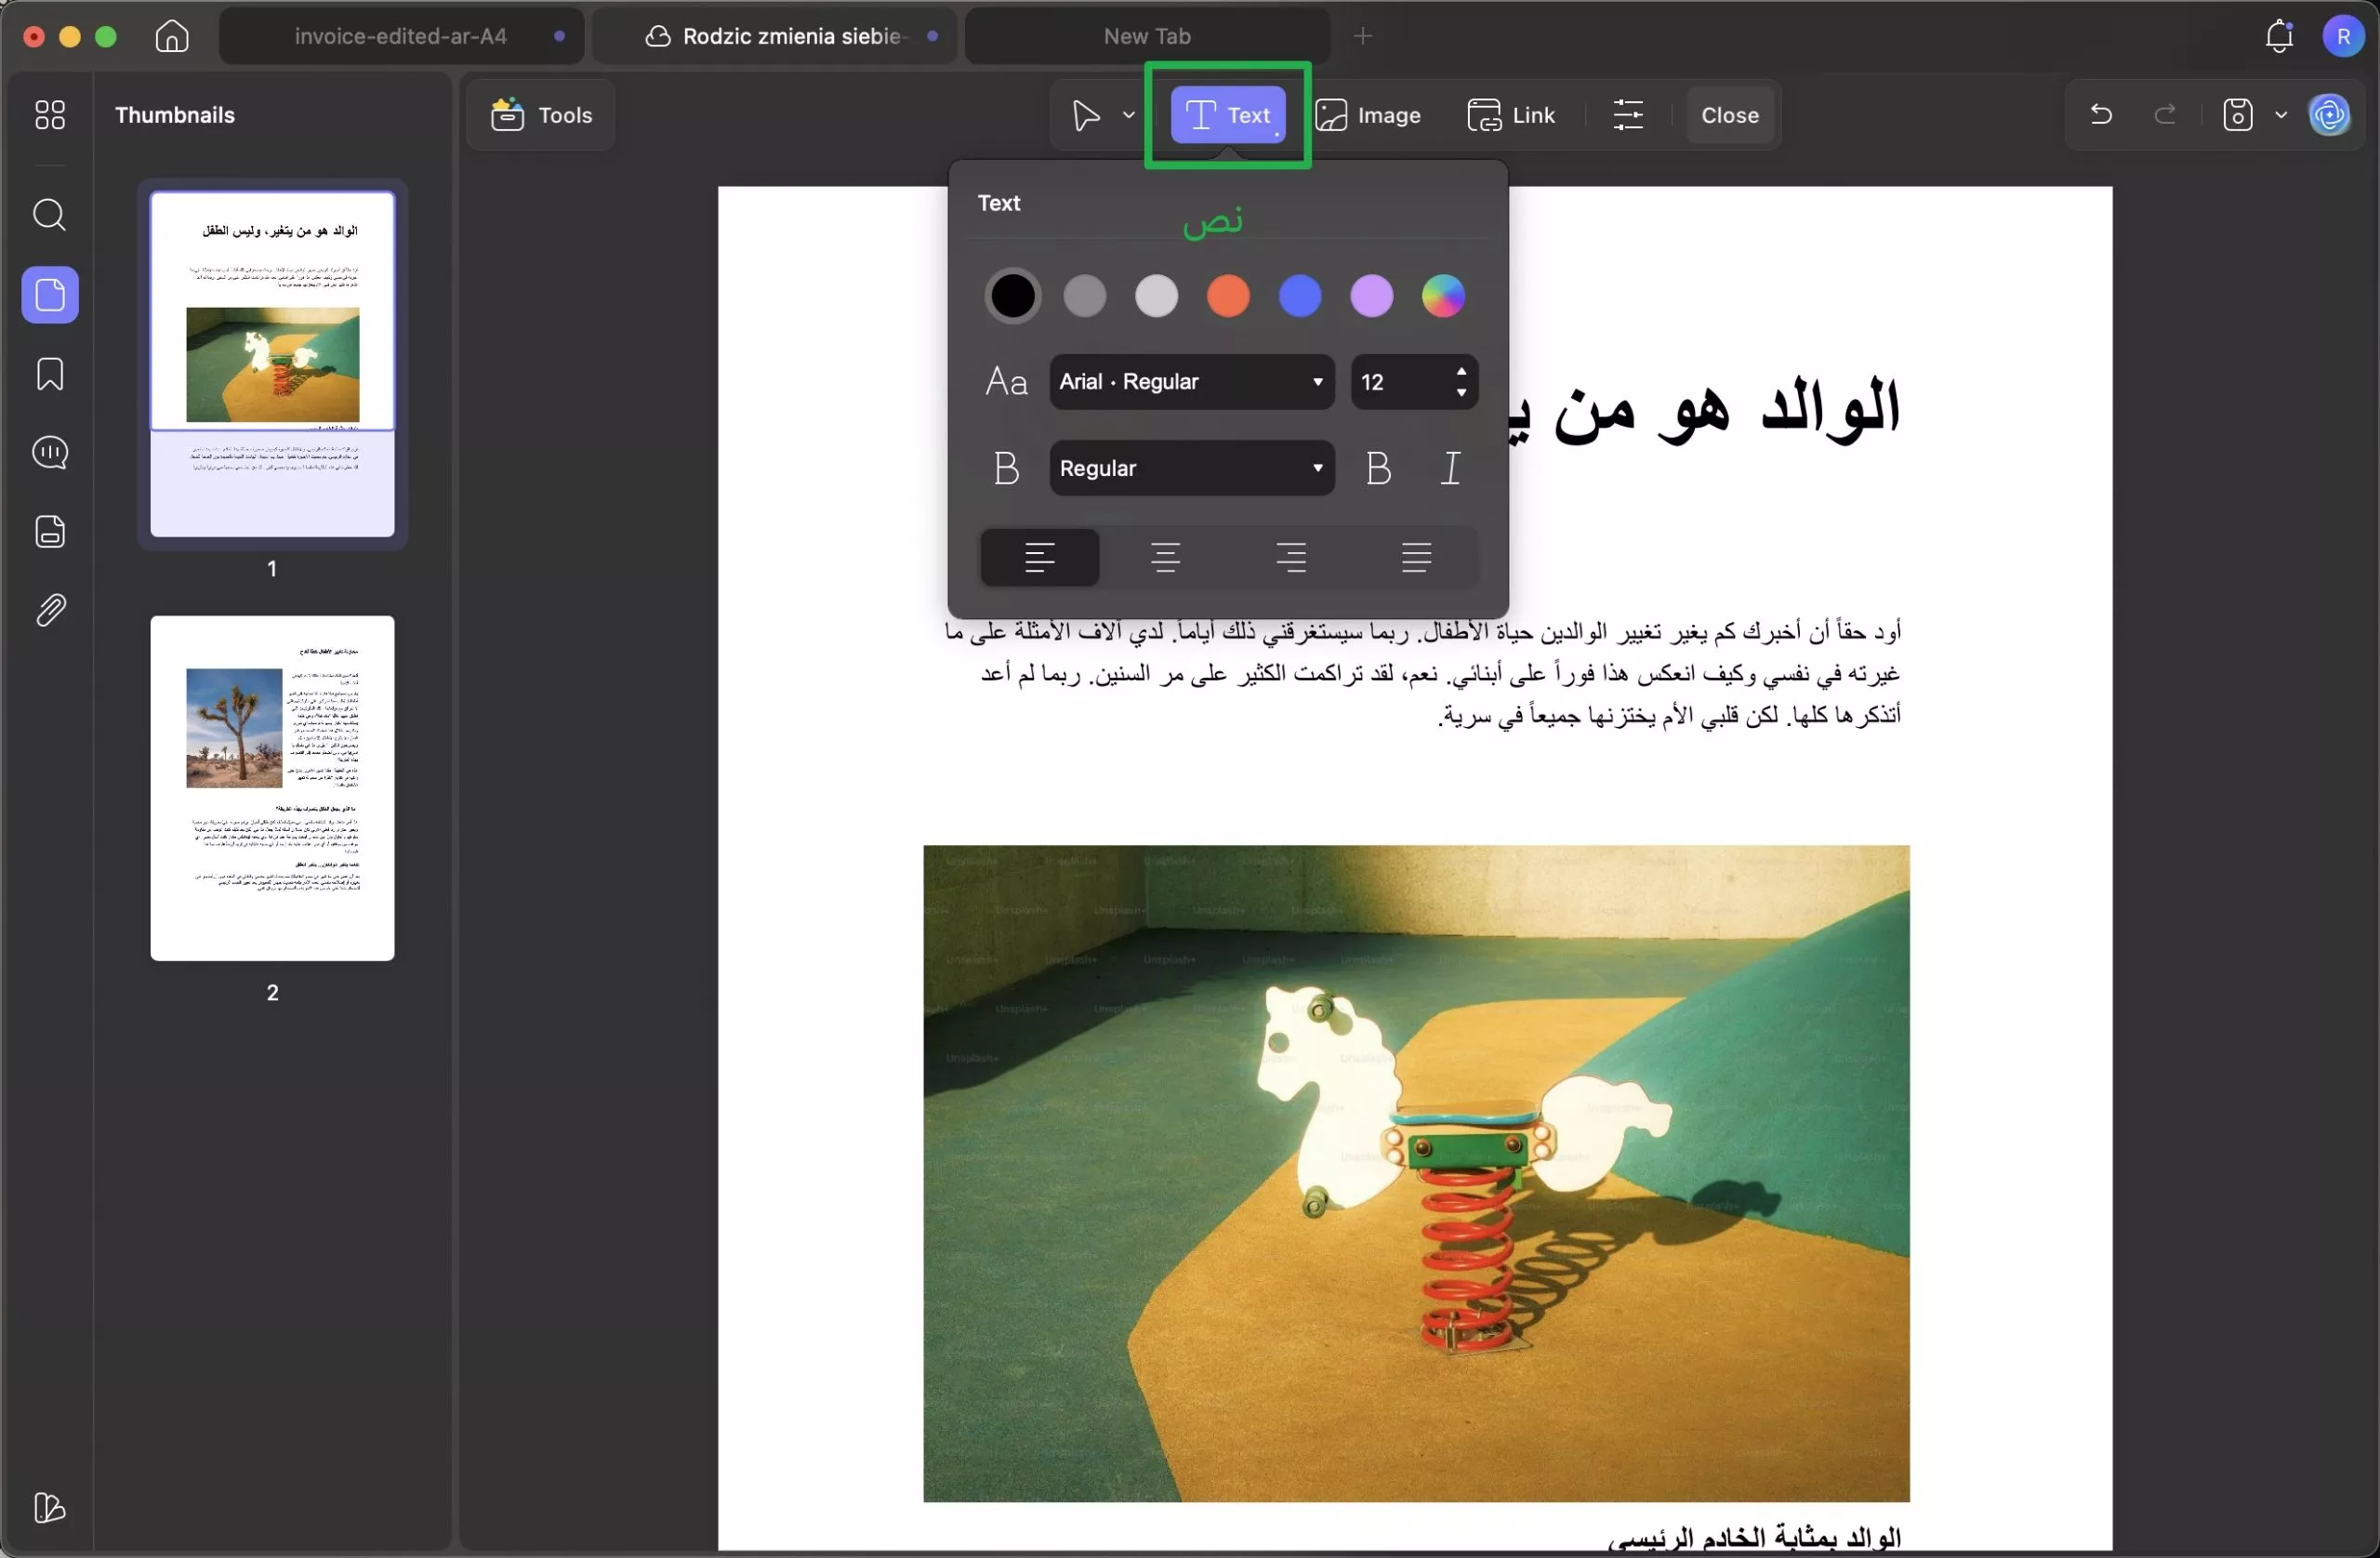Open the Arial Regular font dropdown
This screenshot has width=2380, height=1558.
[x=1190, y=382]
